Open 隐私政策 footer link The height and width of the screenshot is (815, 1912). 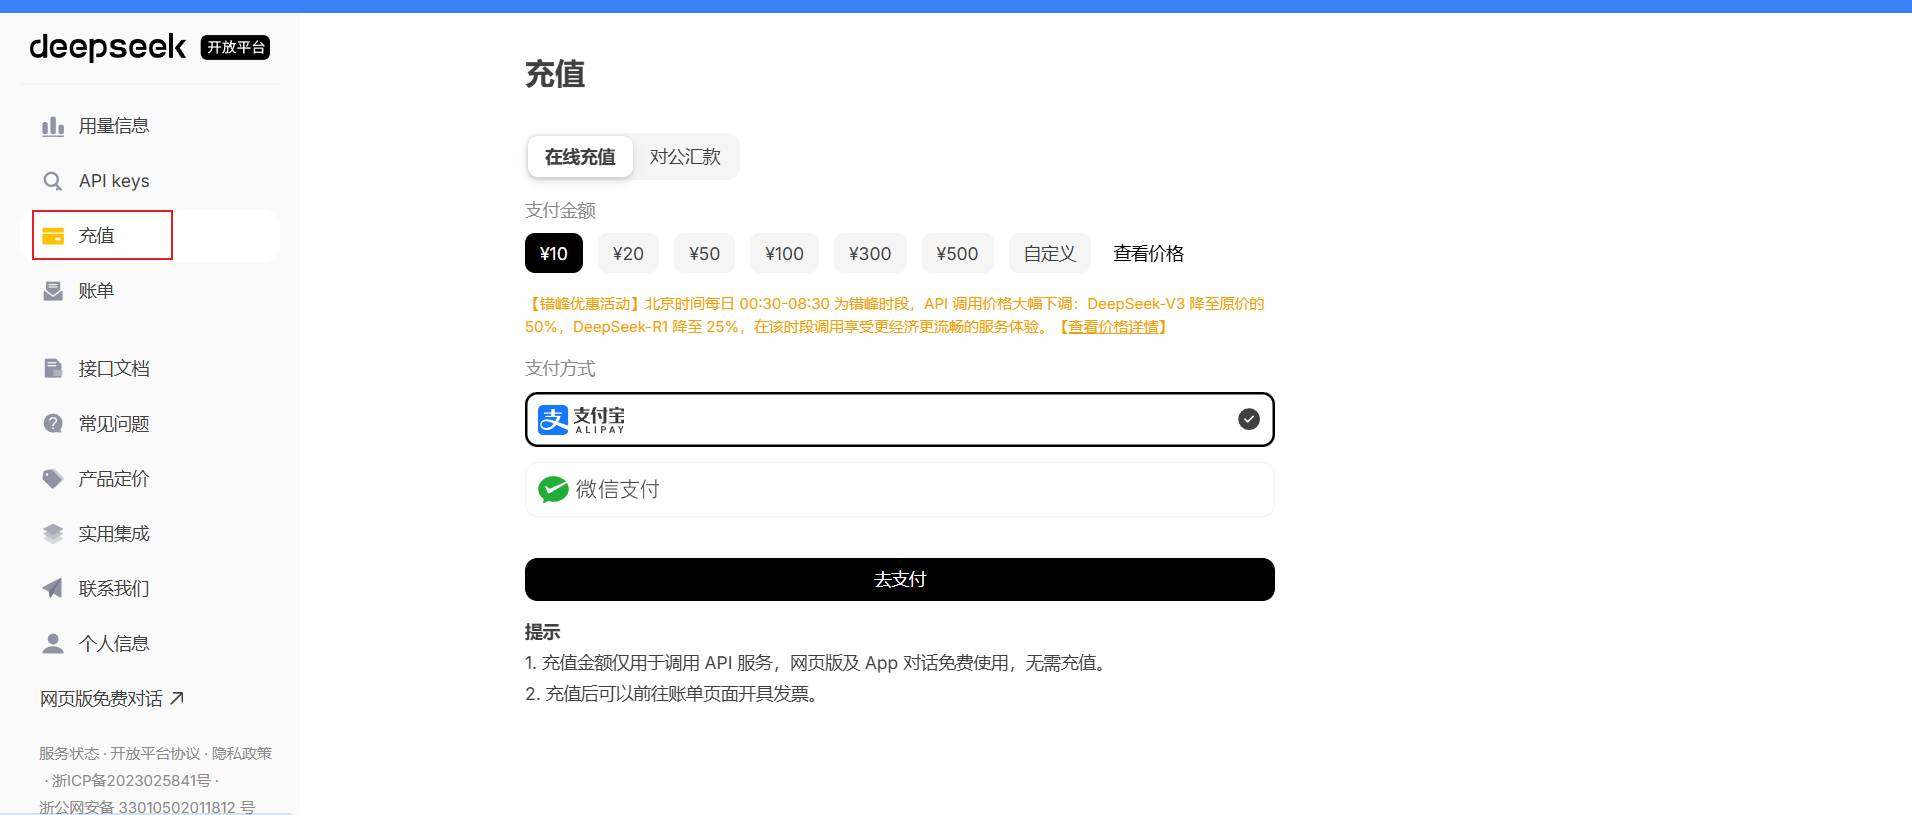(x=242, y=753)
